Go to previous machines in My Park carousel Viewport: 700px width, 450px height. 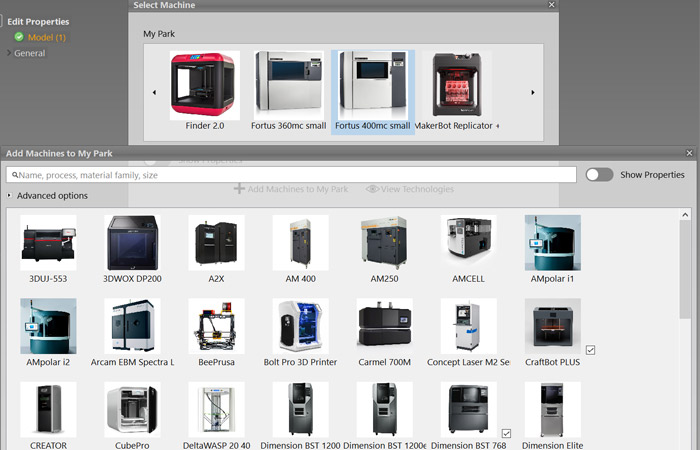pyautogui.click(x=154, y=92)
